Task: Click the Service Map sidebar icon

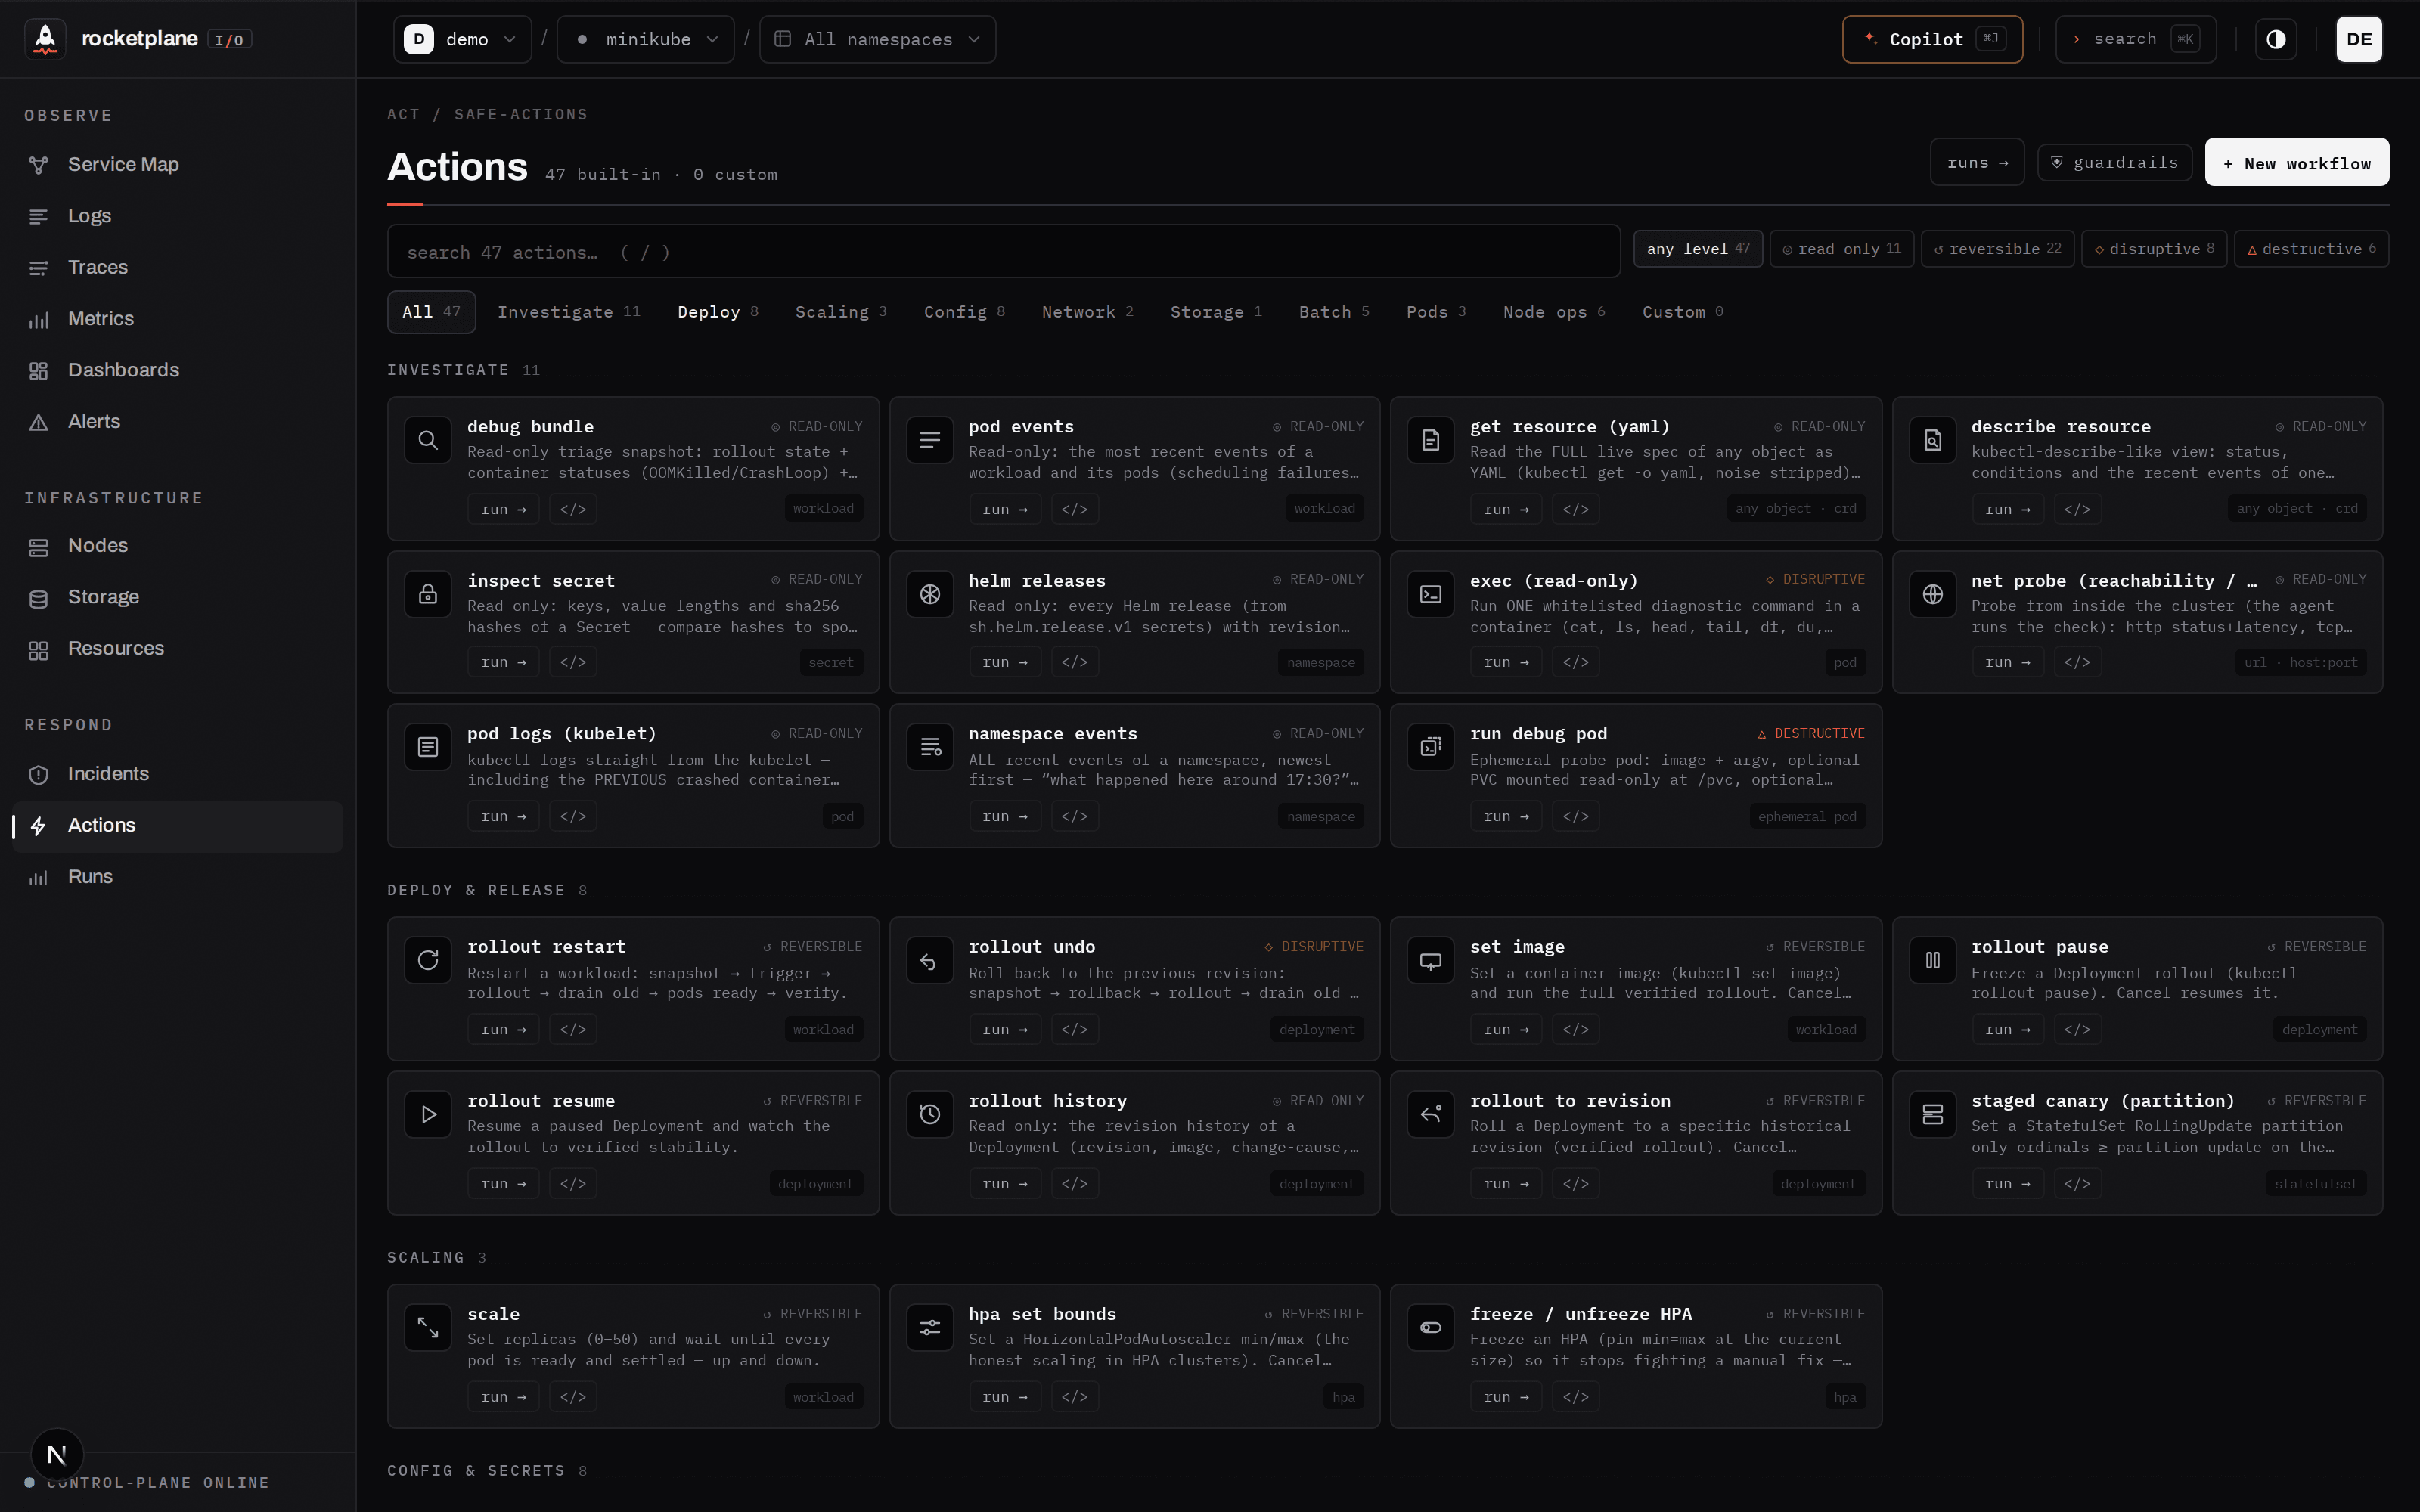Action: (38, 165)
